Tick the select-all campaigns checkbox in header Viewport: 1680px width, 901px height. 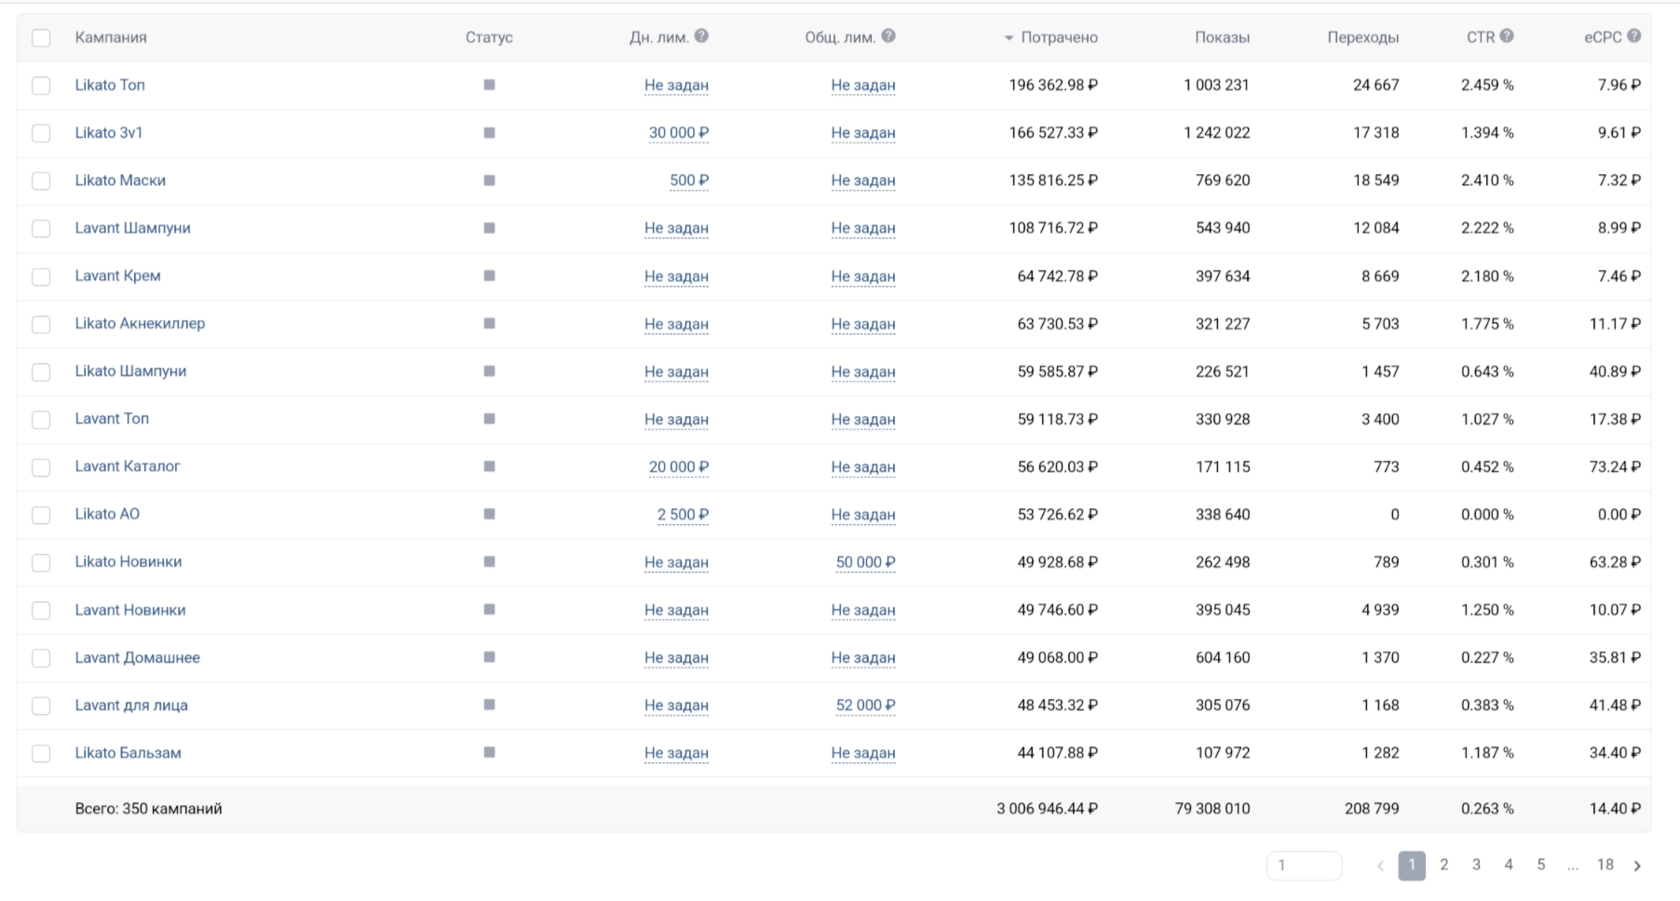click(x=41, y=38)
